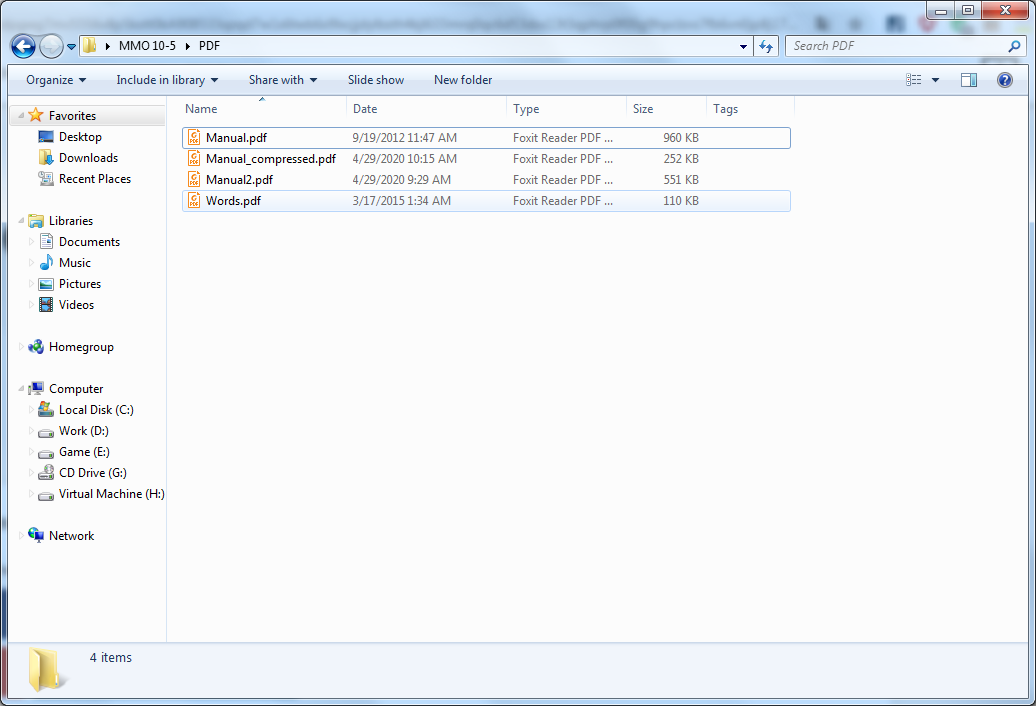Expand the Include in library dropdown

pyautogui.click(x=167, y=80)
